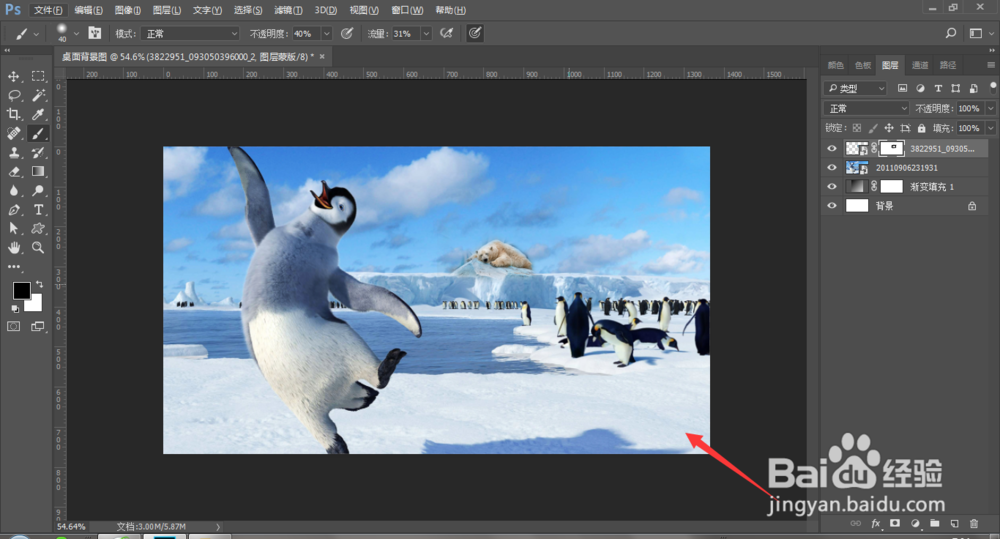Toggle Quick Mask mode
The width and height of the screenshot is (1000, 539).
[13, 327]
